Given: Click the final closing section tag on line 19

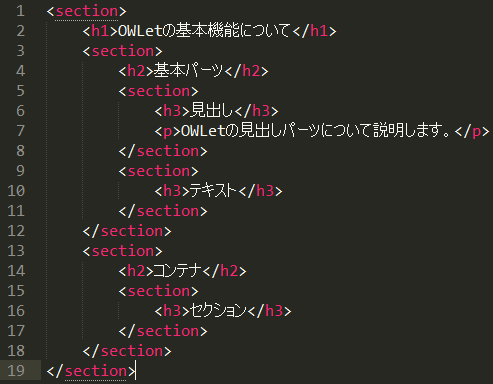Looking at the screenshot, I should tap(91, 371).
